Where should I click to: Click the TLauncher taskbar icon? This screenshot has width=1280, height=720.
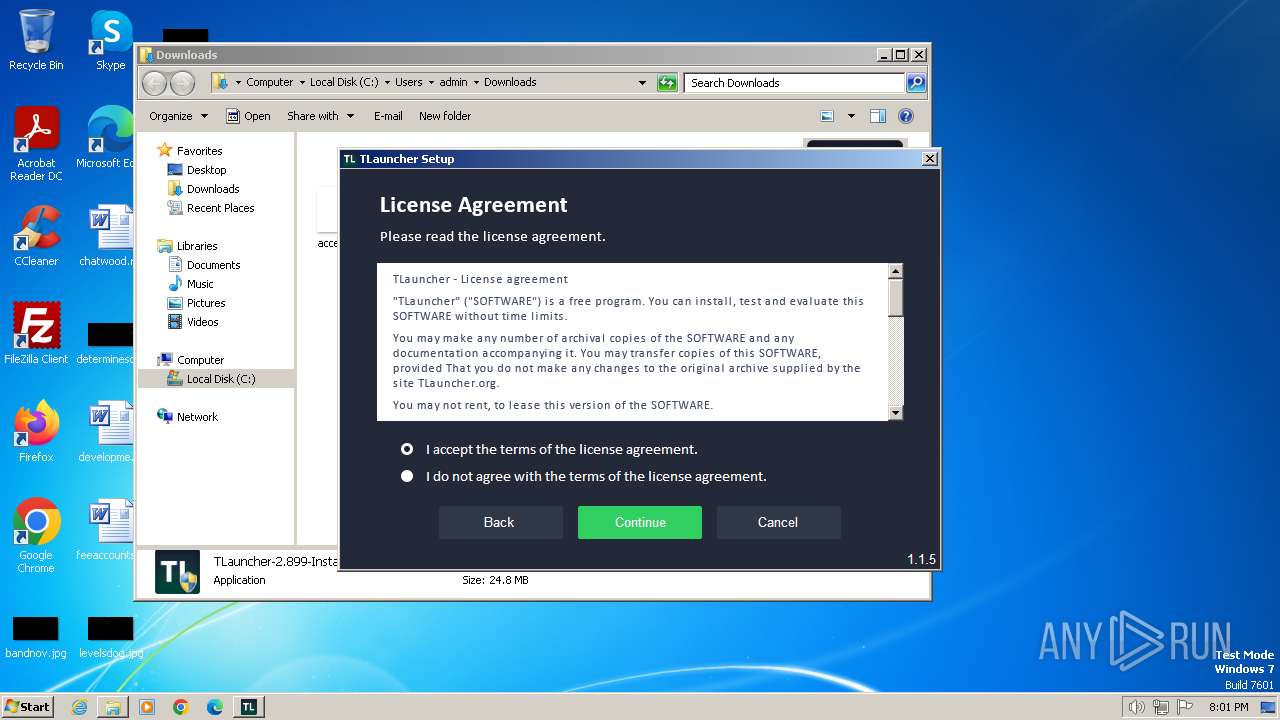[249, 707]
